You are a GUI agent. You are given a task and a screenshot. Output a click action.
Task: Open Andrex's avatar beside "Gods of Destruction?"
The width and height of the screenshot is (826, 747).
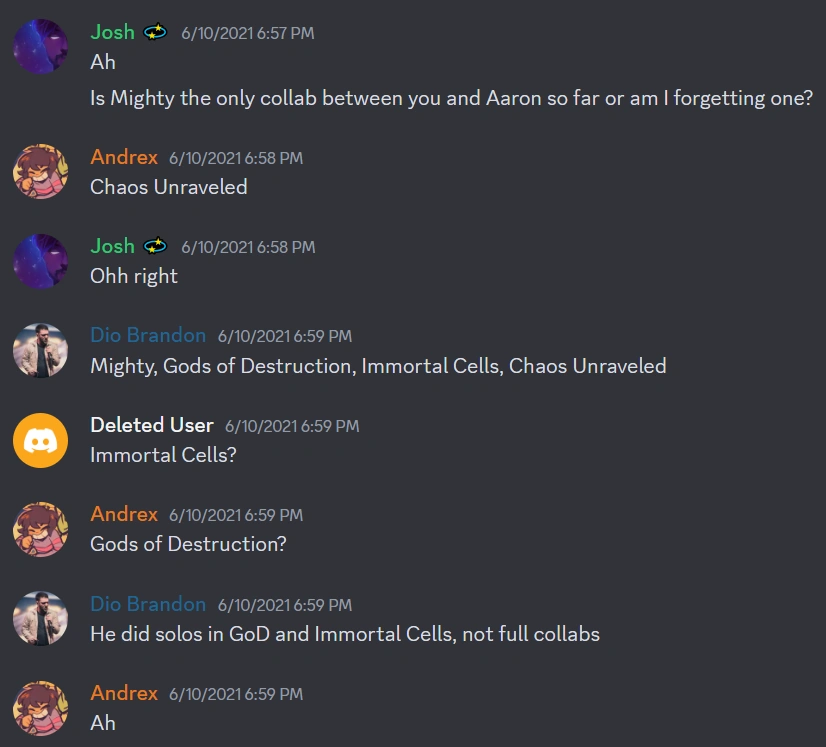(x=41, y=529)
